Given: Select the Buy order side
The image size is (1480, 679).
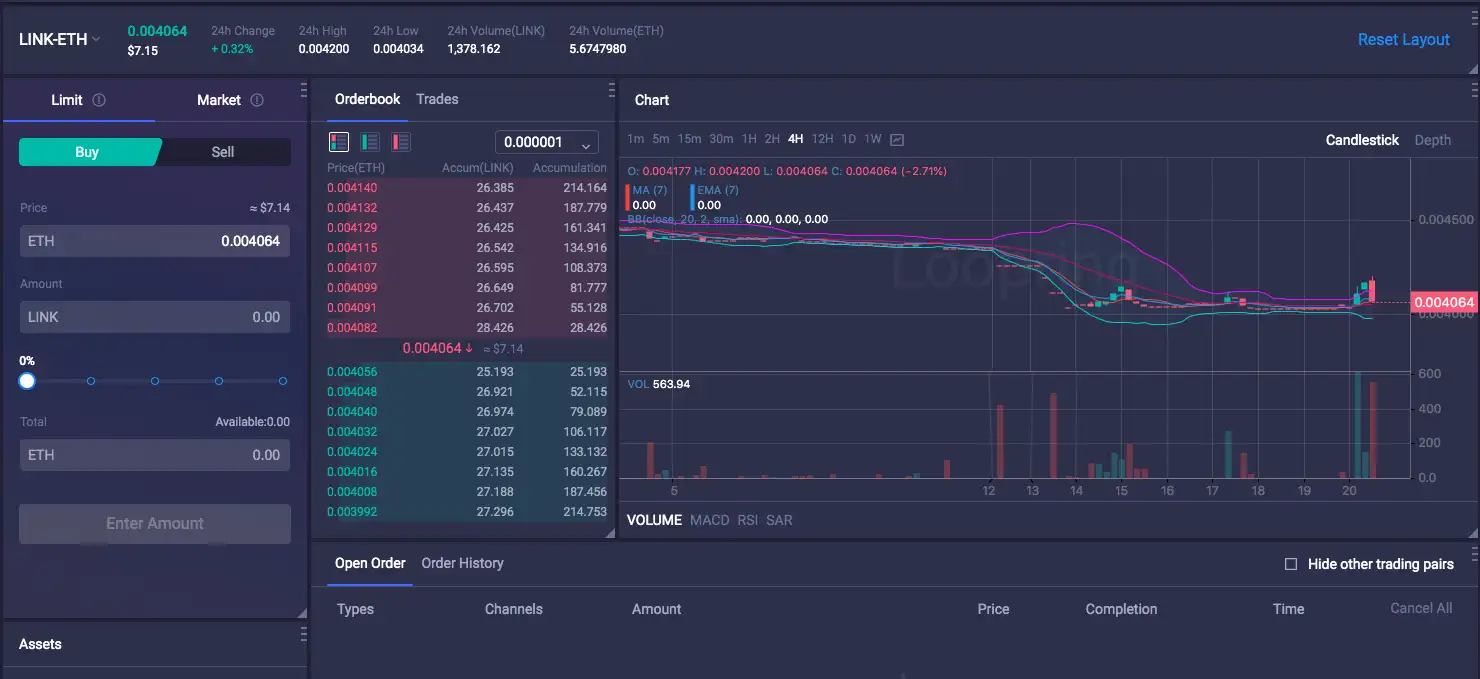Looking at the screenshot, I should click(87, 152).
